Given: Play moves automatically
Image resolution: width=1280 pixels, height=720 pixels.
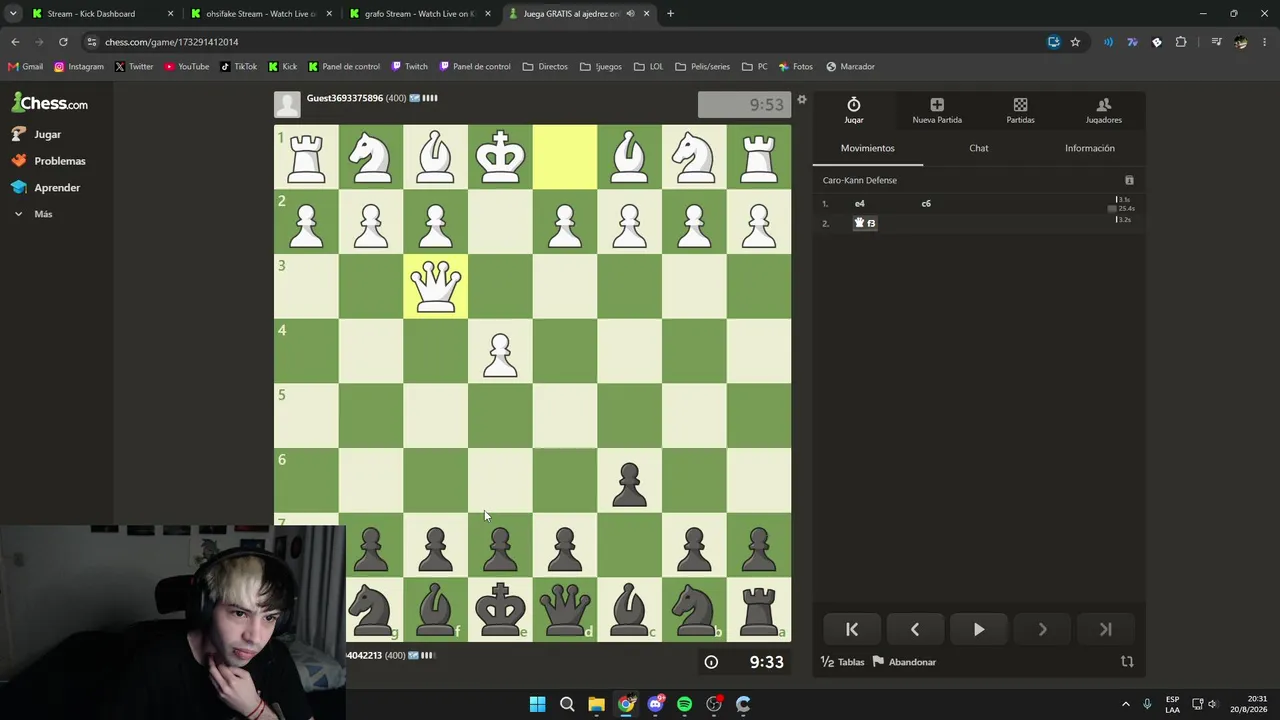Looking at the screenshot, I should [x=978, y=629].
